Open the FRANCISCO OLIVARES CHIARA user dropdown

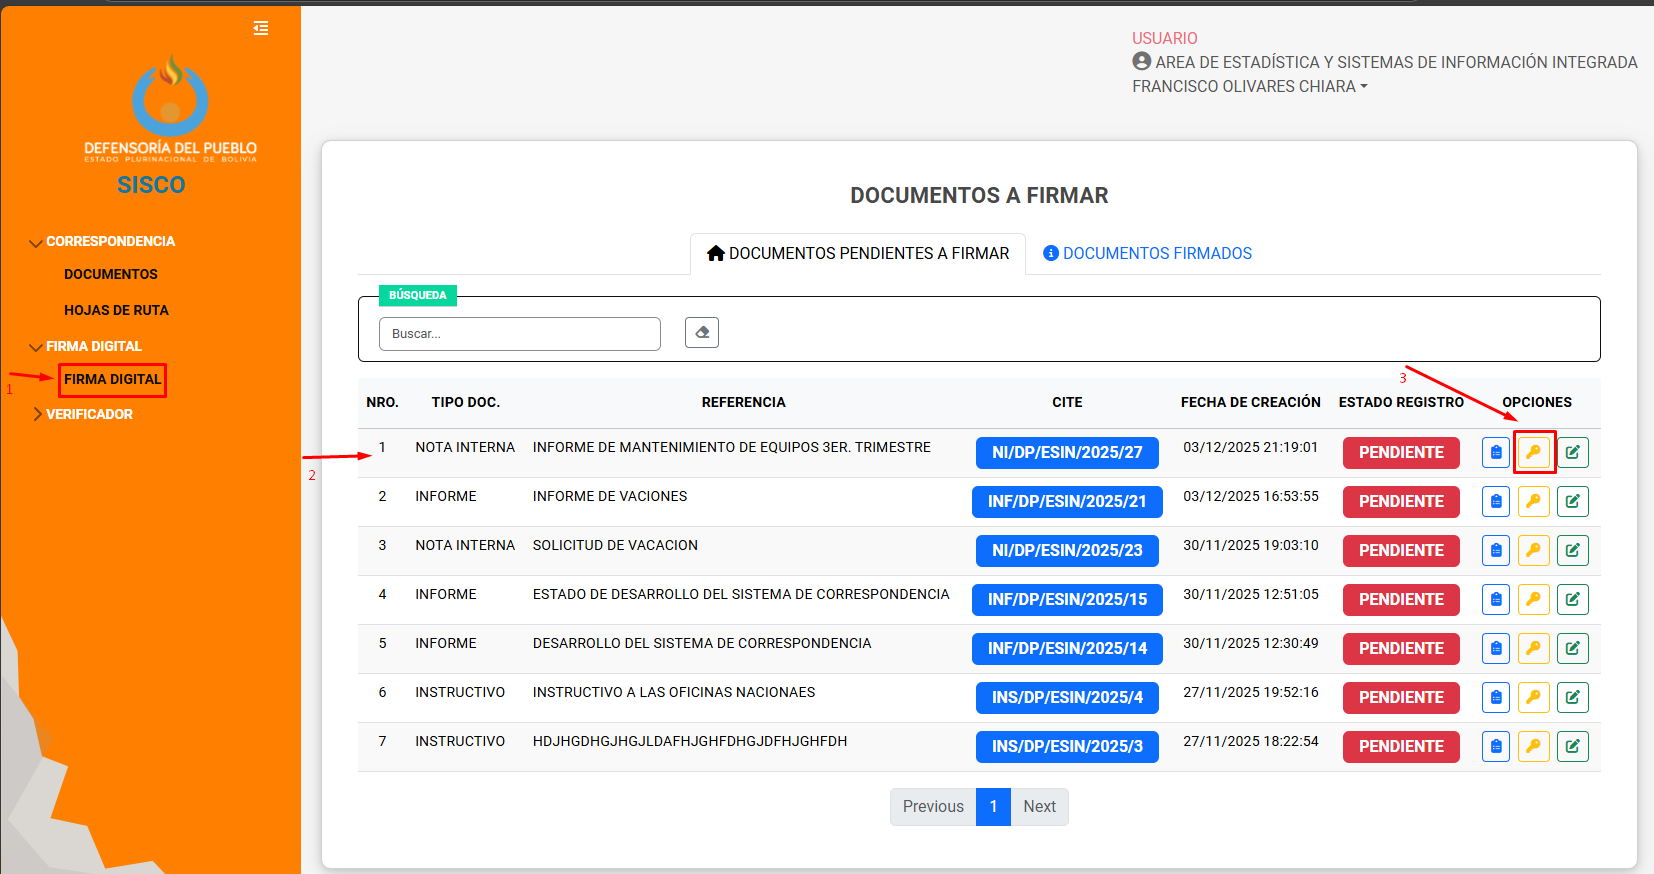pyautogui.click(x=1249, y=87)
